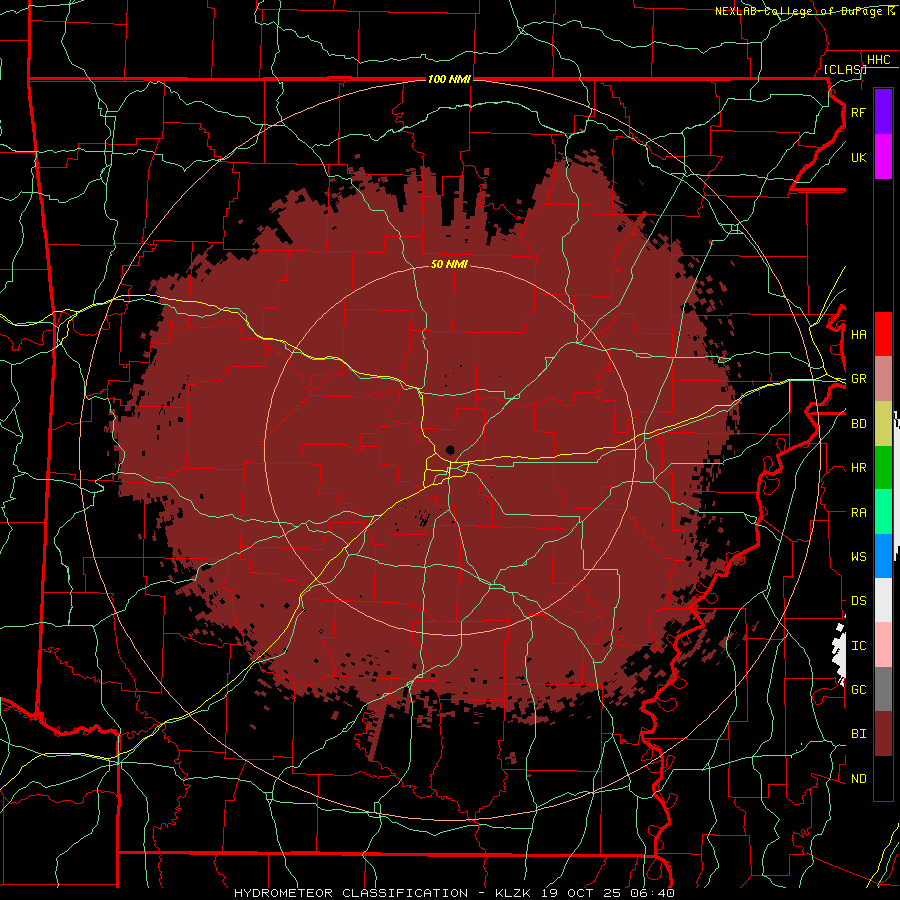
Task: Click the BI legend label
Action: (858, 734)
